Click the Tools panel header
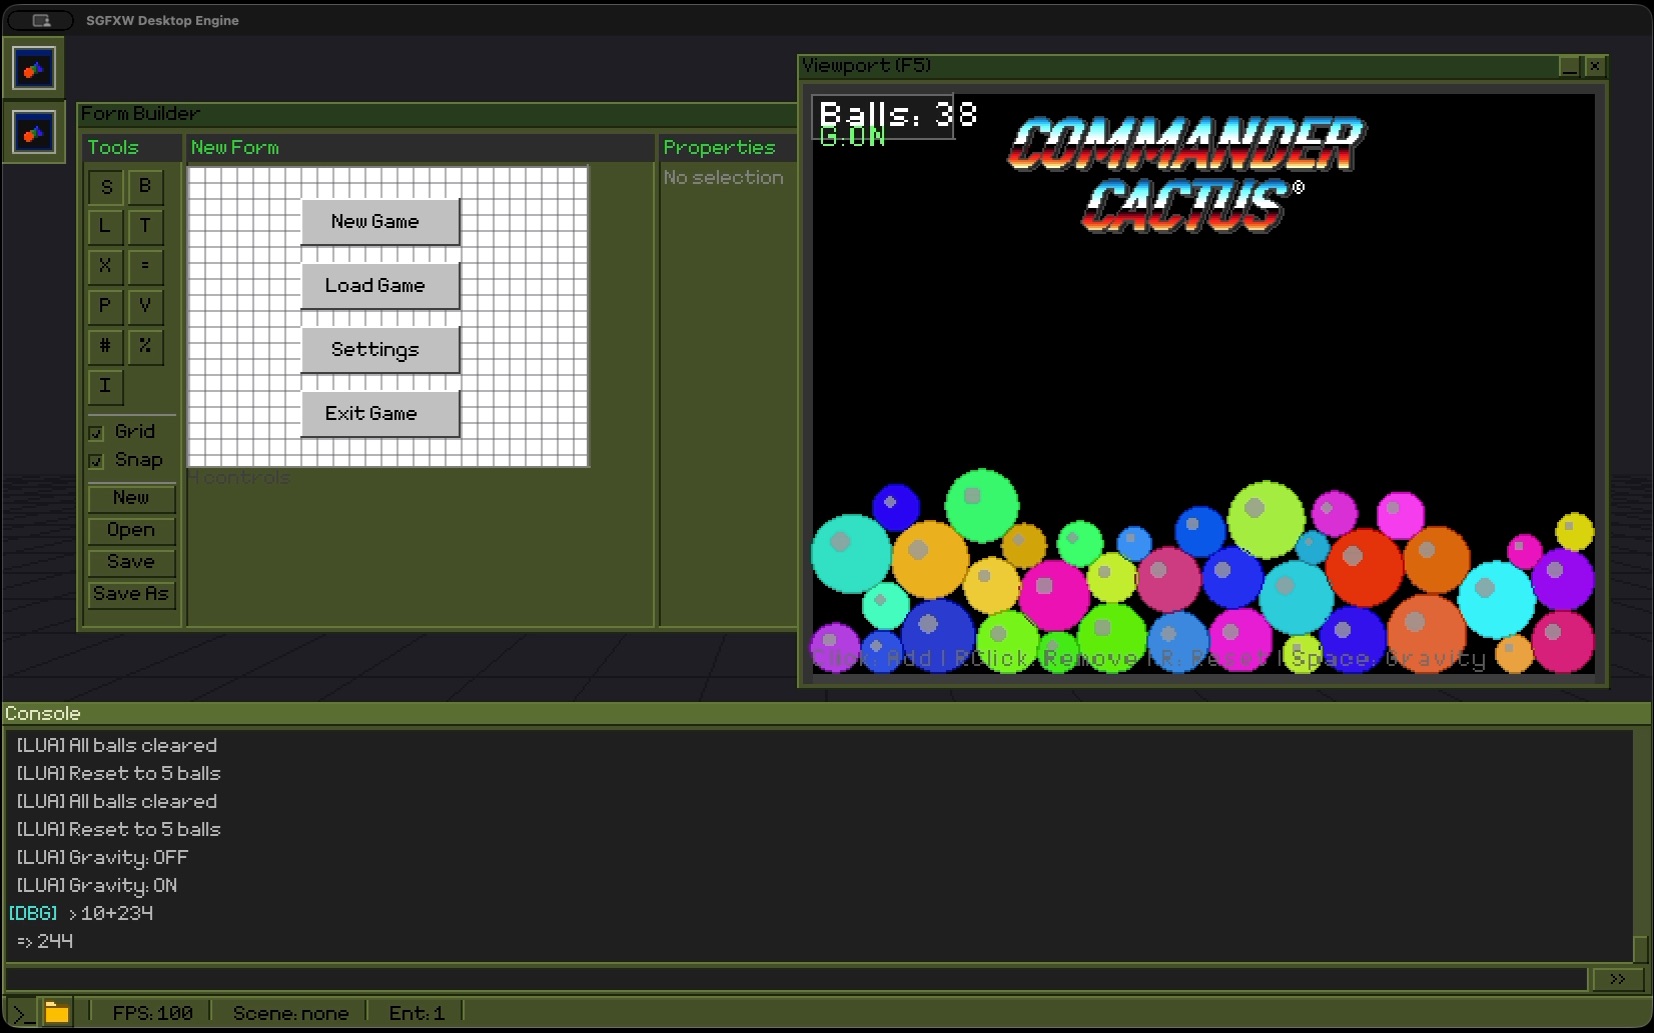 pyautogui.click(x=133, y=148)
